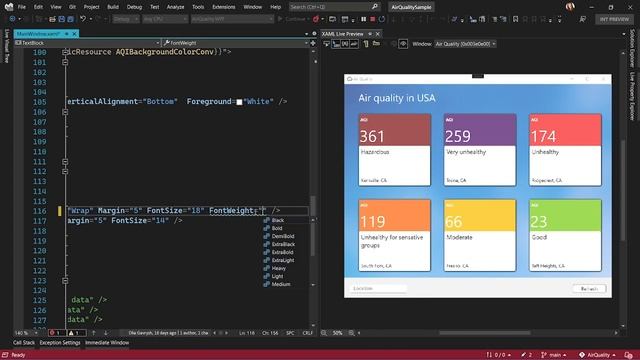The image size is (640, 360).
Task: Click the Save All icon
Action: (71, 19)
